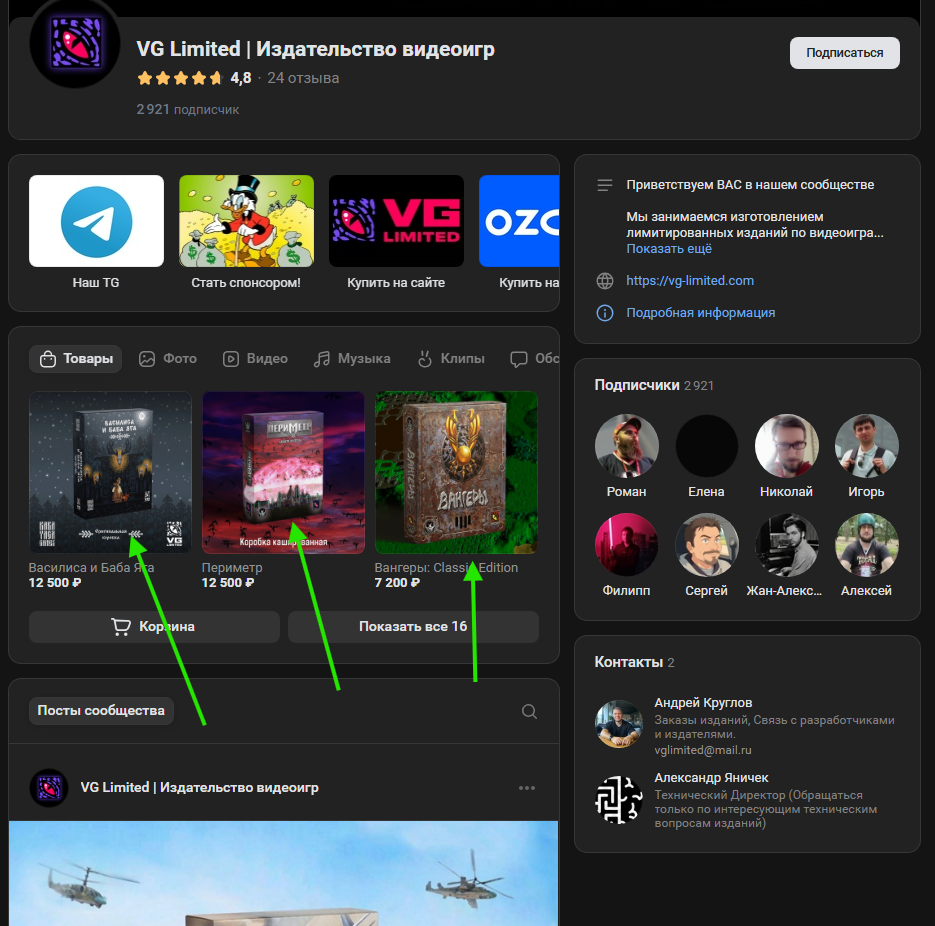Open the Telegram icon tile Наш TG

click(x=96, y=221)
